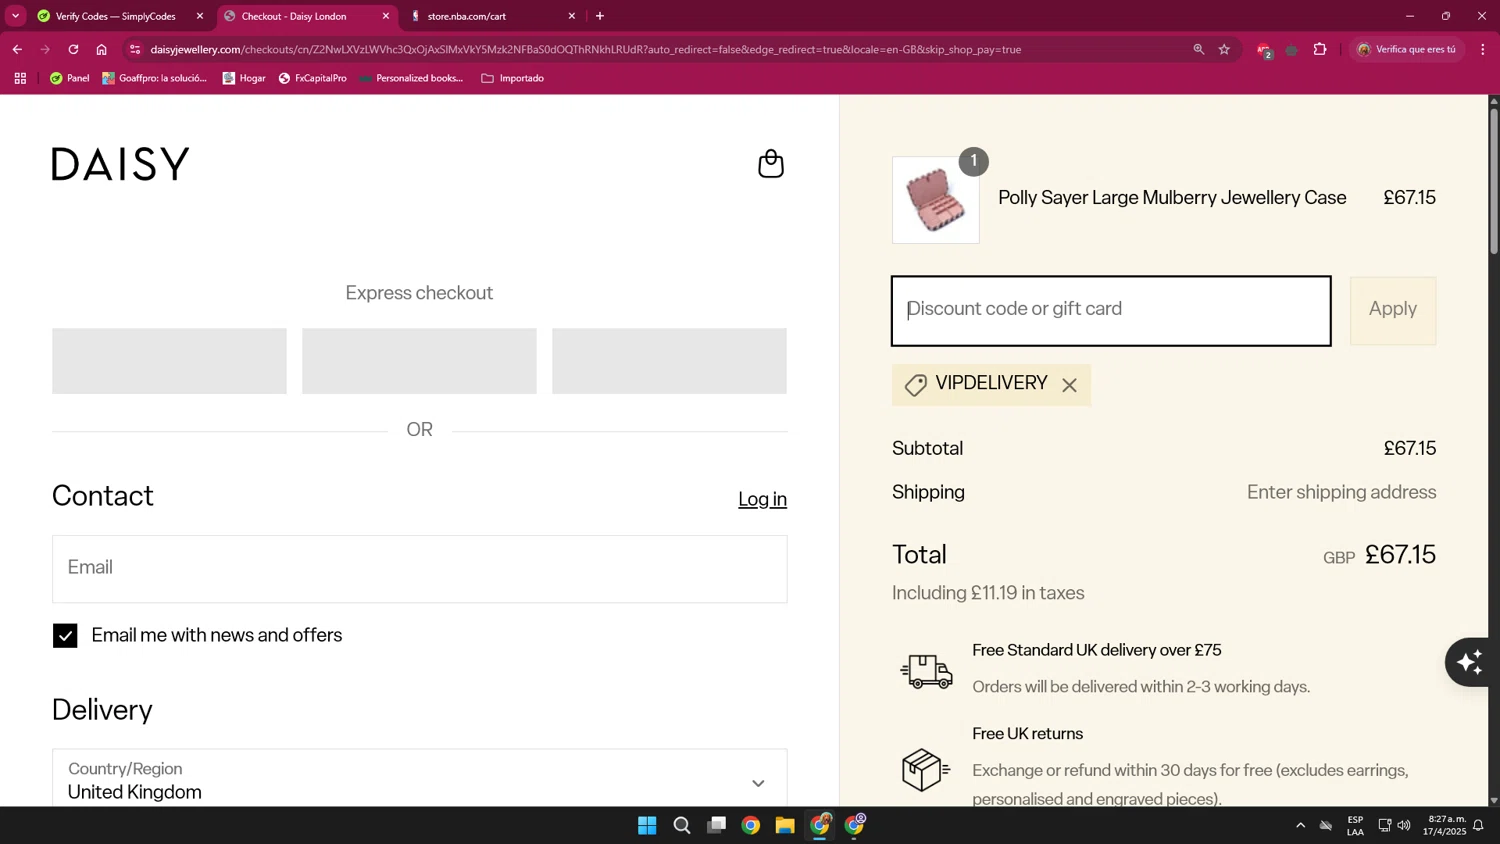Toggle Email me with news and offers
This screenshot has width=1500, height=844.
(65, 636)
